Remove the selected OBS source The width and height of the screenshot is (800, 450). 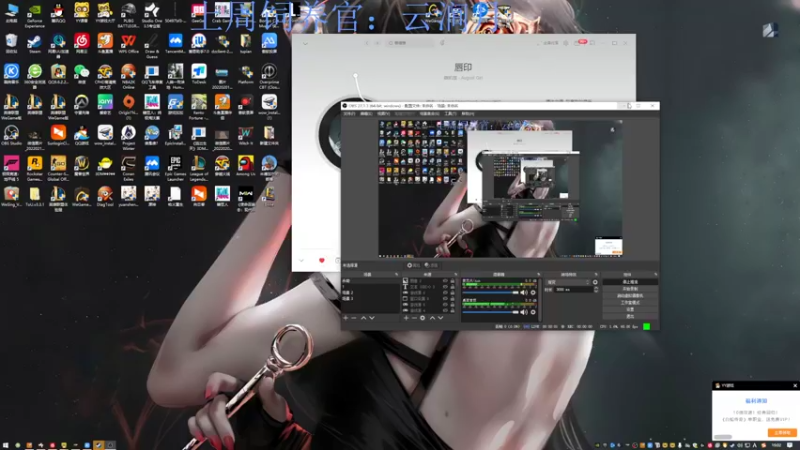coord(414,318)
